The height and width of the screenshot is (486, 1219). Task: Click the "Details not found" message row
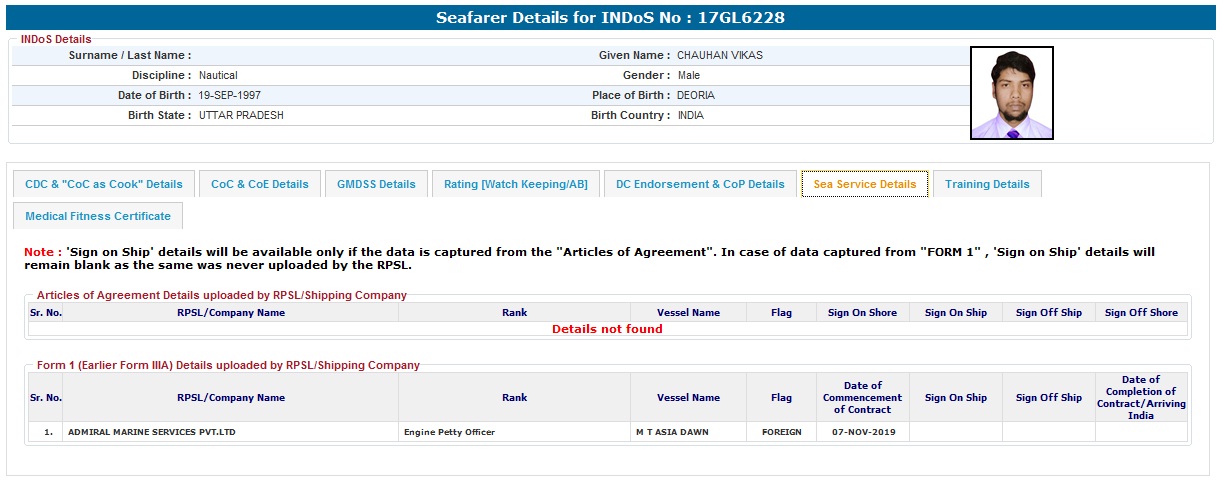click(607, 329)
